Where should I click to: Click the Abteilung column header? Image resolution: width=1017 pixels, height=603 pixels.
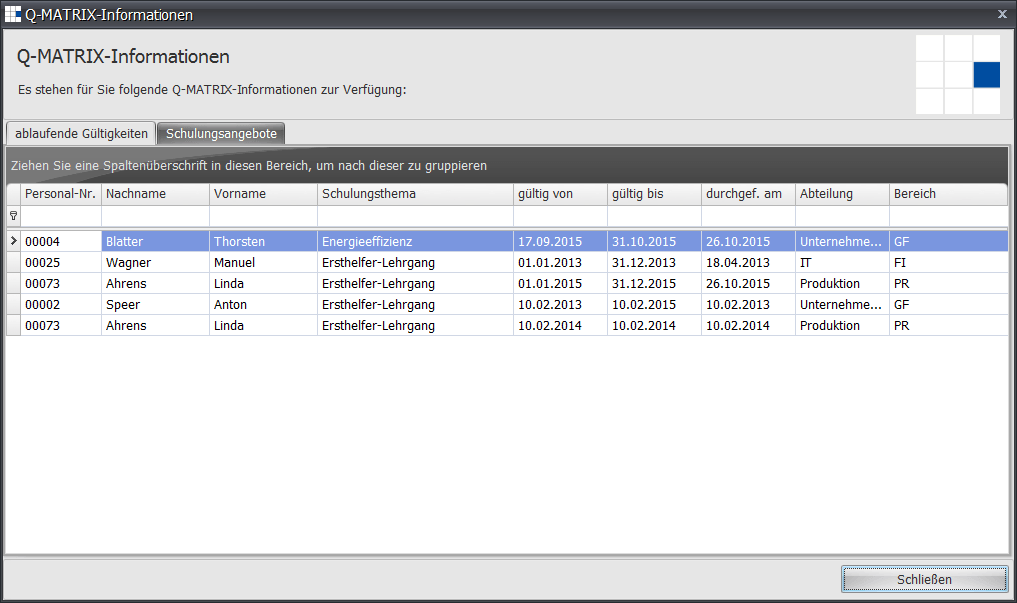(x=842, y=194)
